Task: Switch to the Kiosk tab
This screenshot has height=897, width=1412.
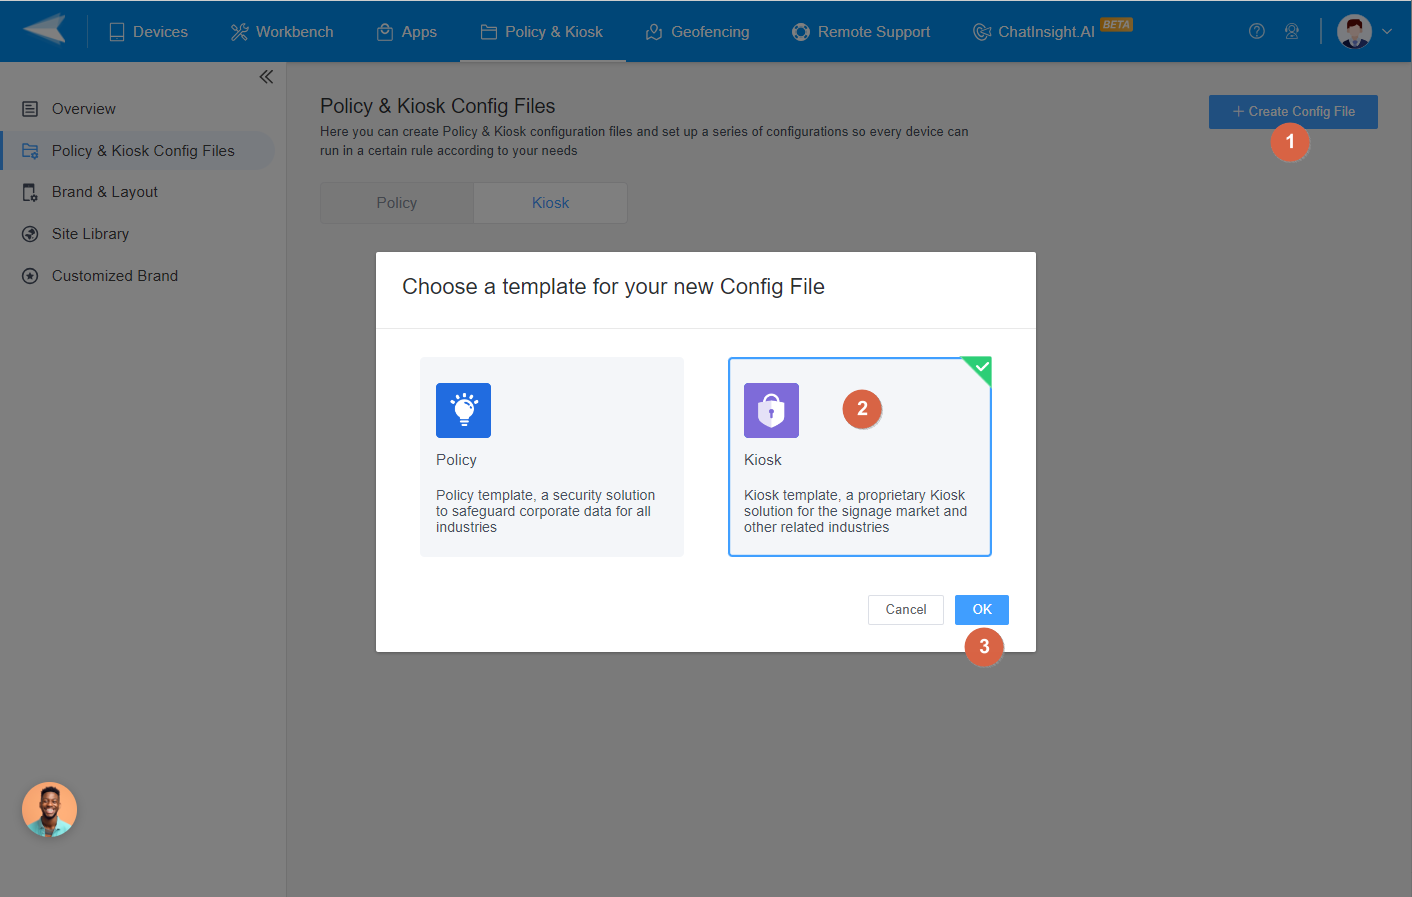Action: 550,202
